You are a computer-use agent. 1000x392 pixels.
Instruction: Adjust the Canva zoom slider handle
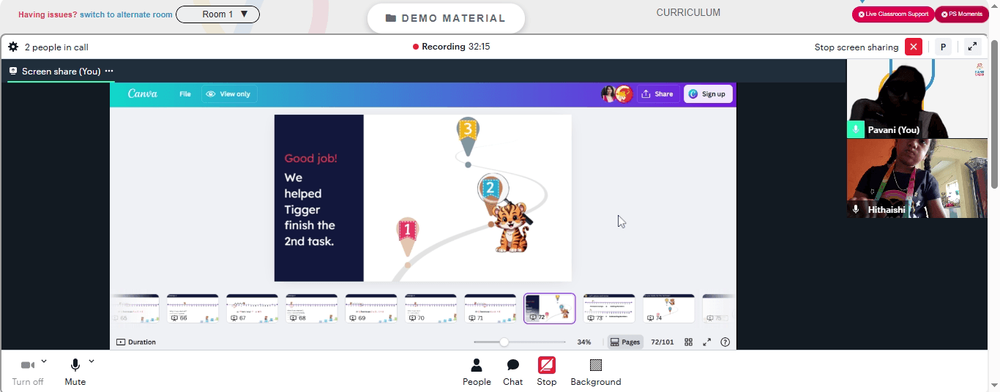504,342
